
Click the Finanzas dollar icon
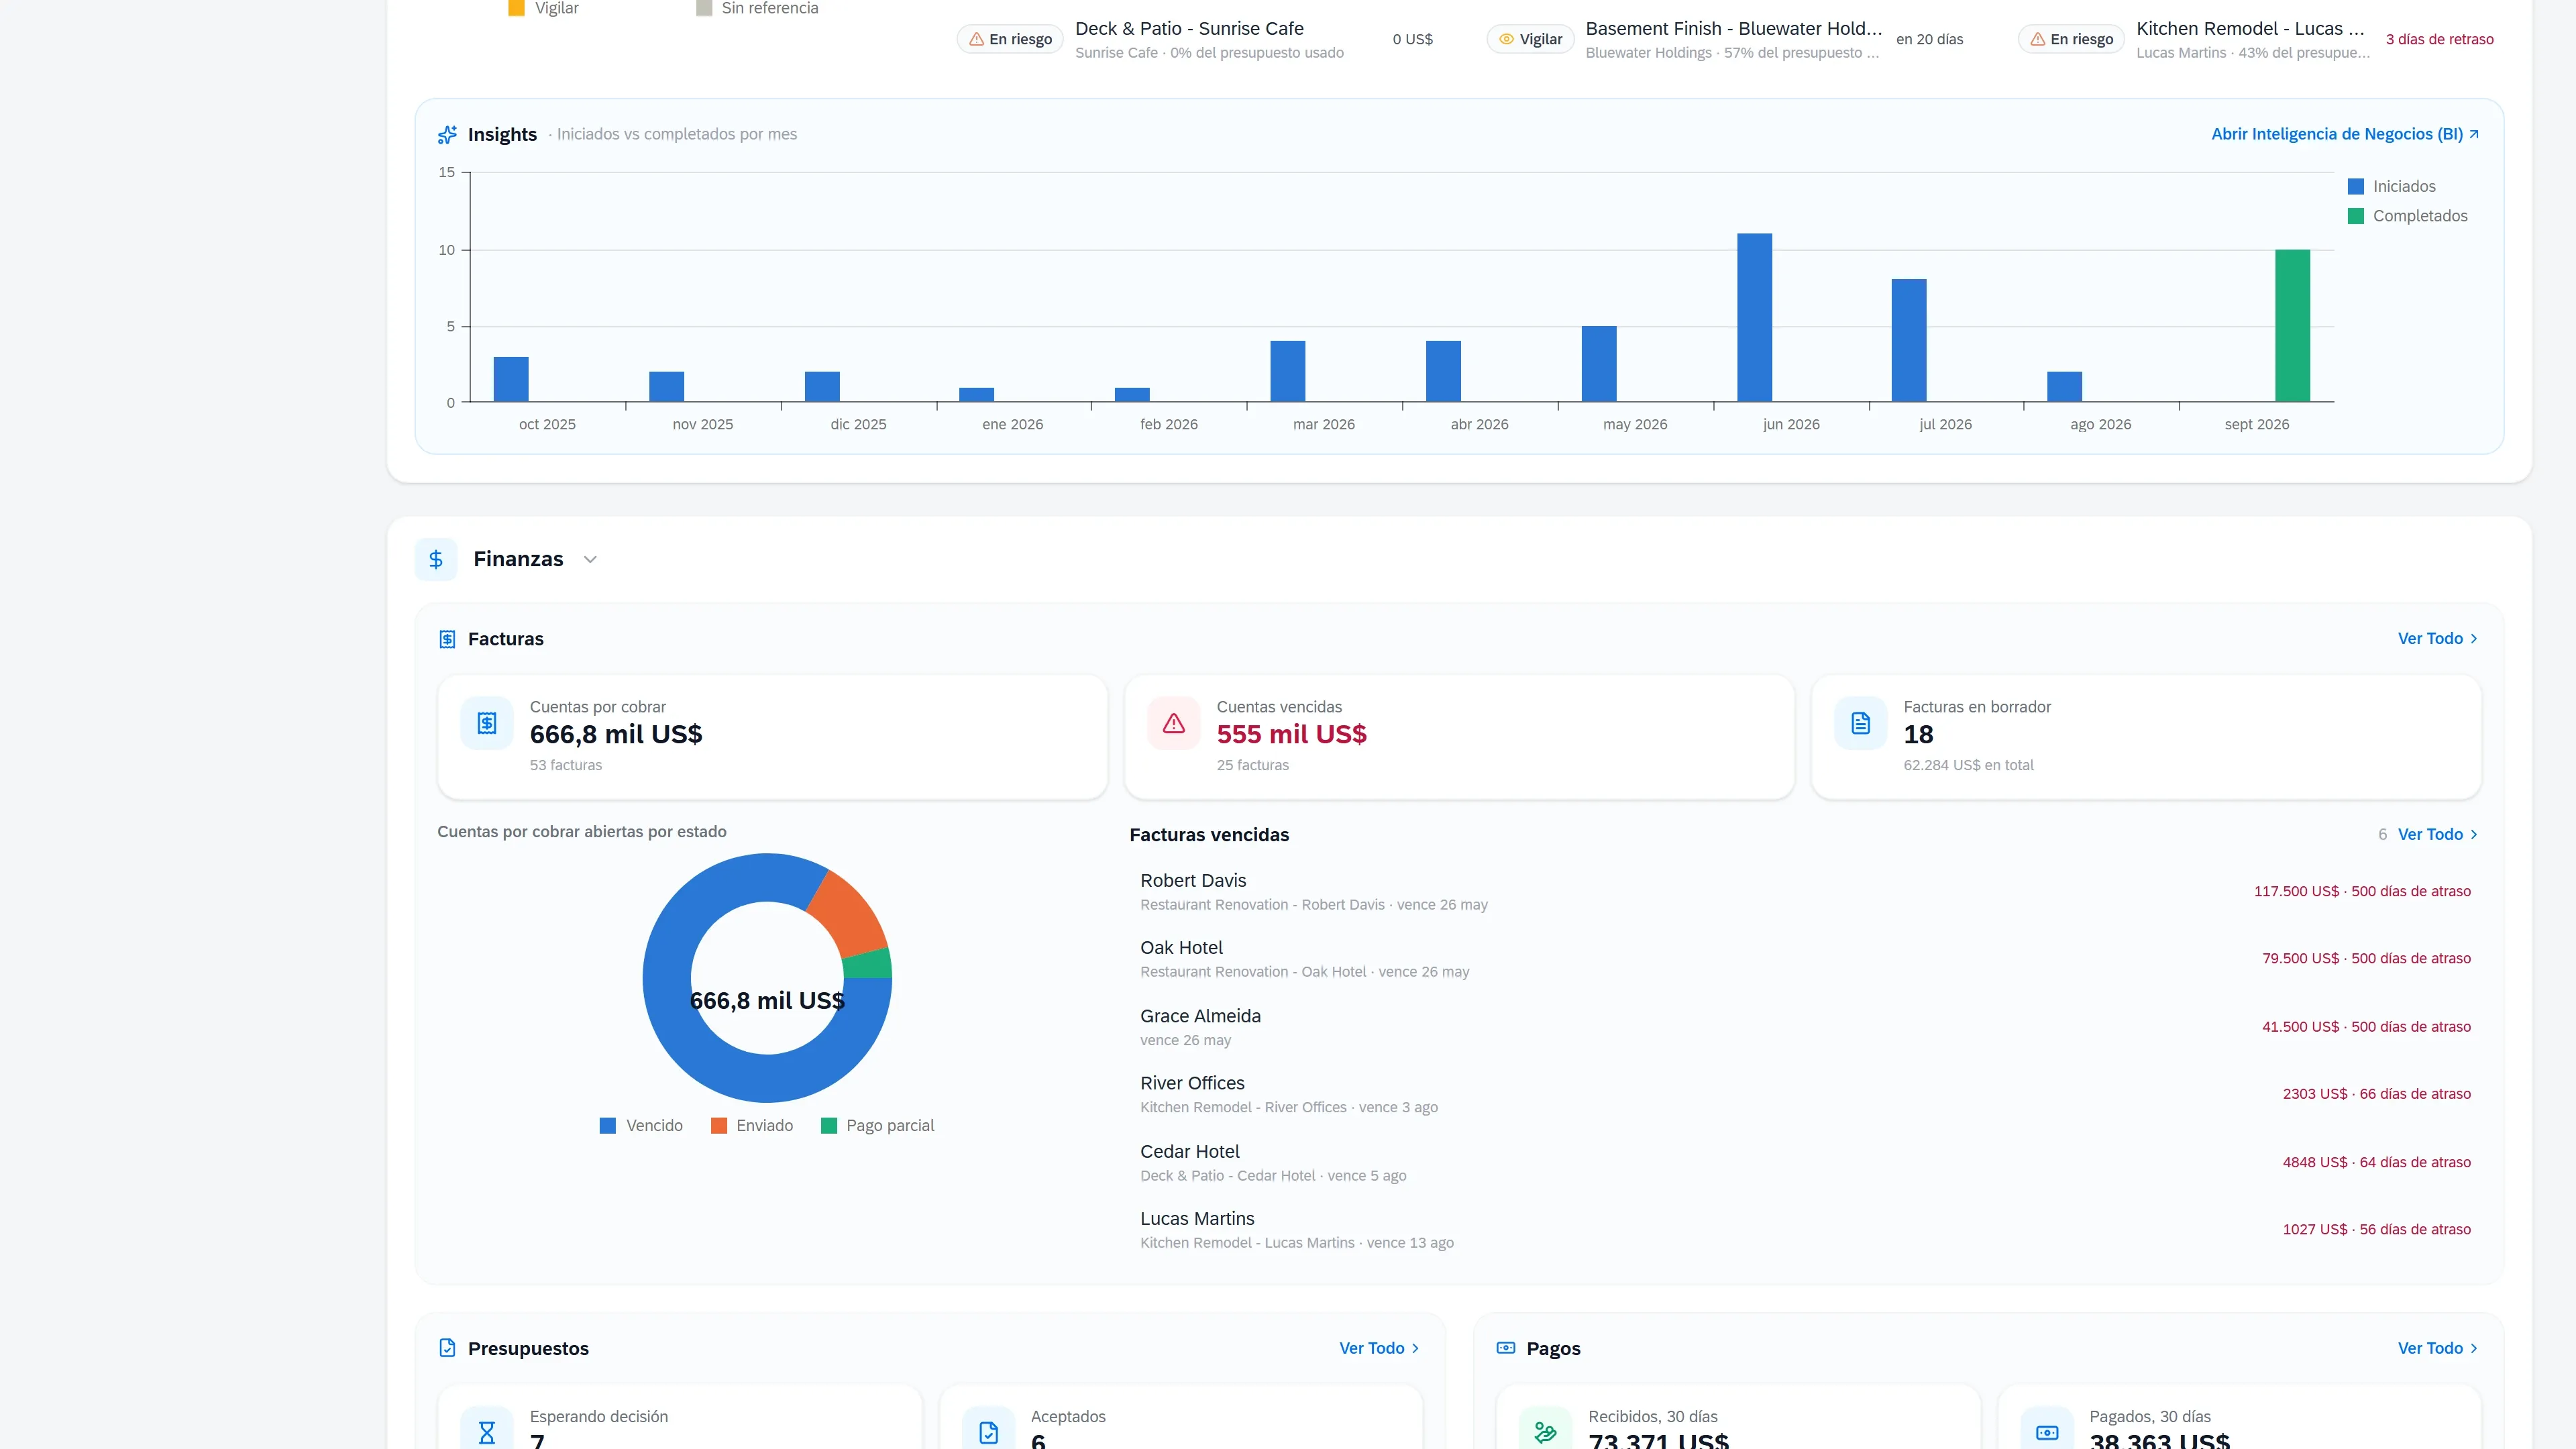pyautogui.click(x=436, y=560)
